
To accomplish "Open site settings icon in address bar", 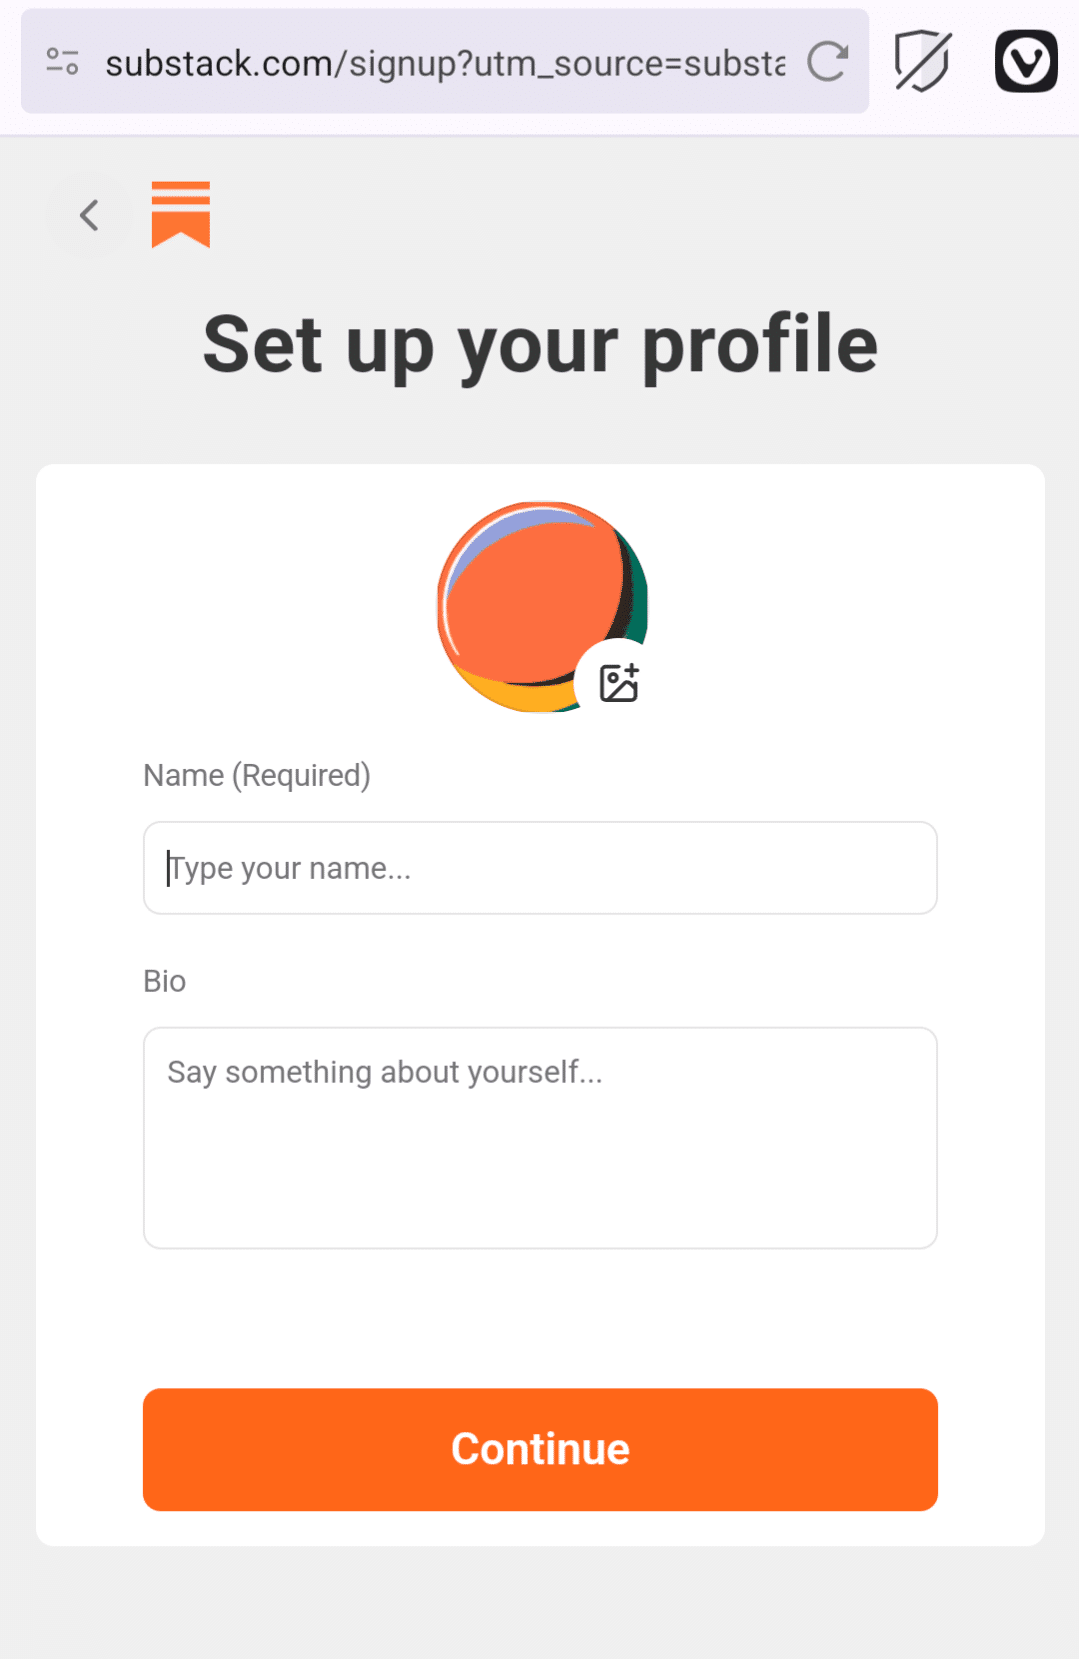I will pyautogui.click(x=62, y=62).
